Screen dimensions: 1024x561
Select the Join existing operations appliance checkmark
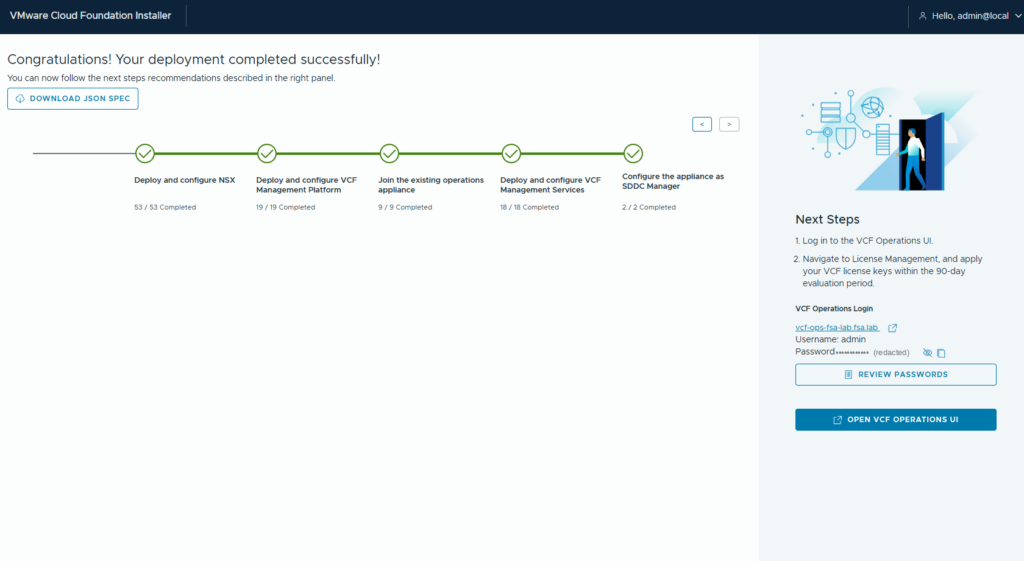point(389,153)
